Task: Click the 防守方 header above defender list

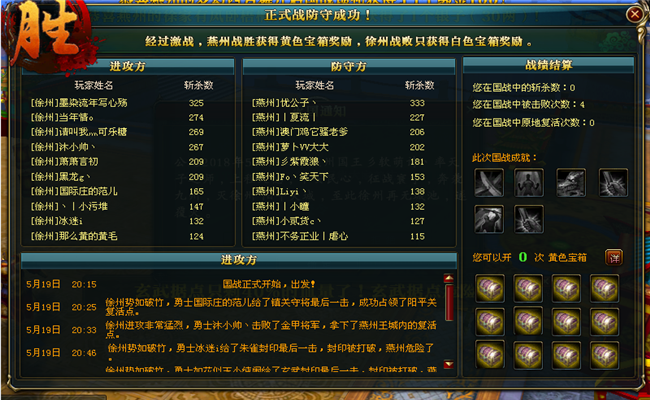Action: (349, 66)
